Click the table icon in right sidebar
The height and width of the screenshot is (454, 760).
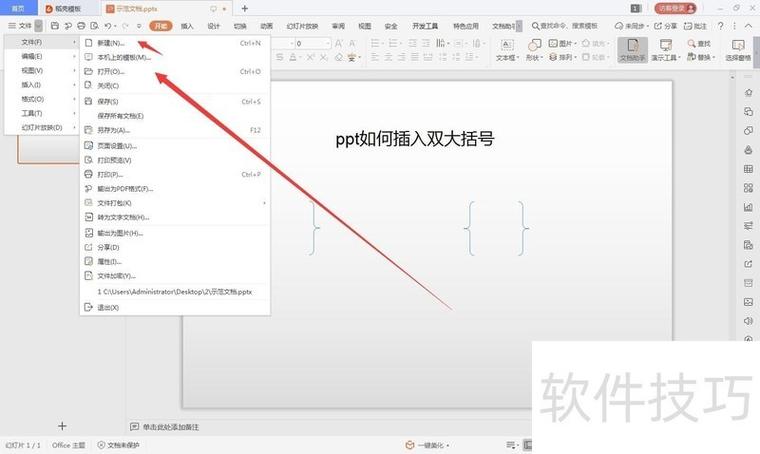pos(748,169)
